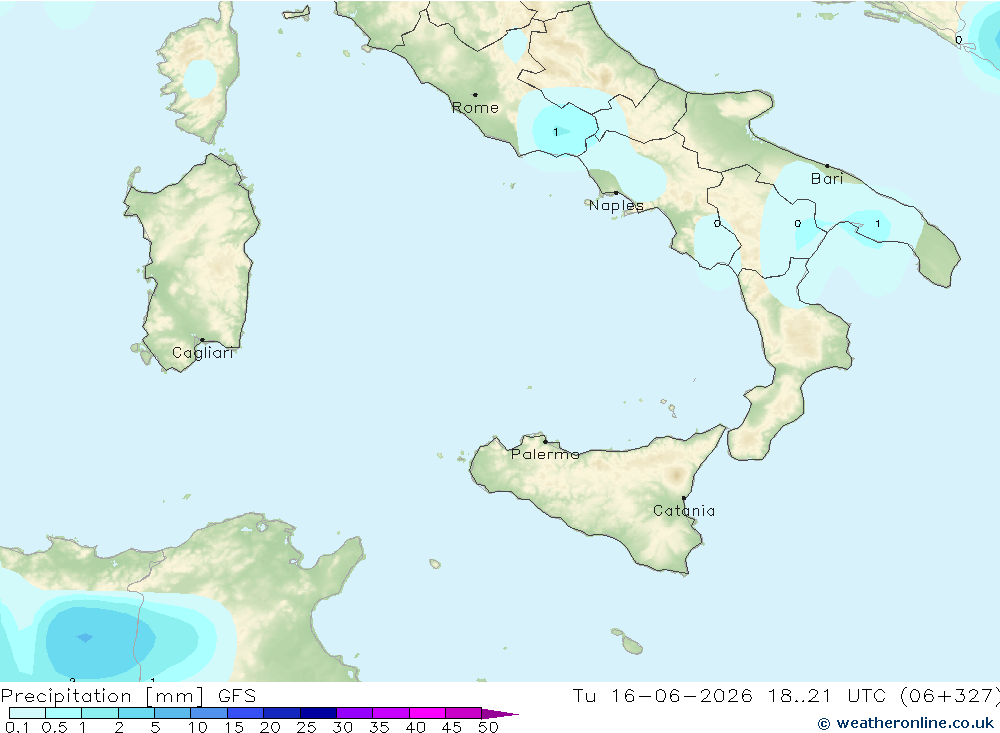
Task: Click the purple legend arrow above 50
Action: (x=500, y=713)
